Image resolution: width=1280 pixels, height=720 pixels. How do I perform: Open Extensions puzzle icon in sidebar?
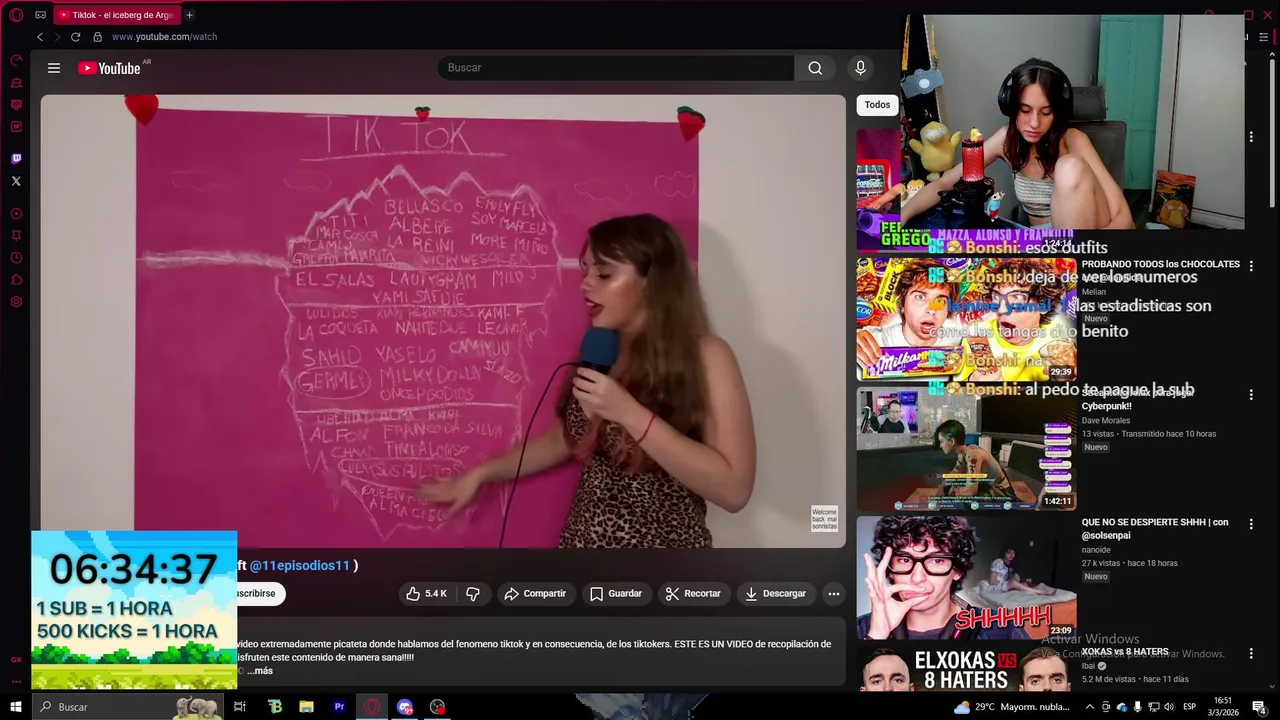16,280
